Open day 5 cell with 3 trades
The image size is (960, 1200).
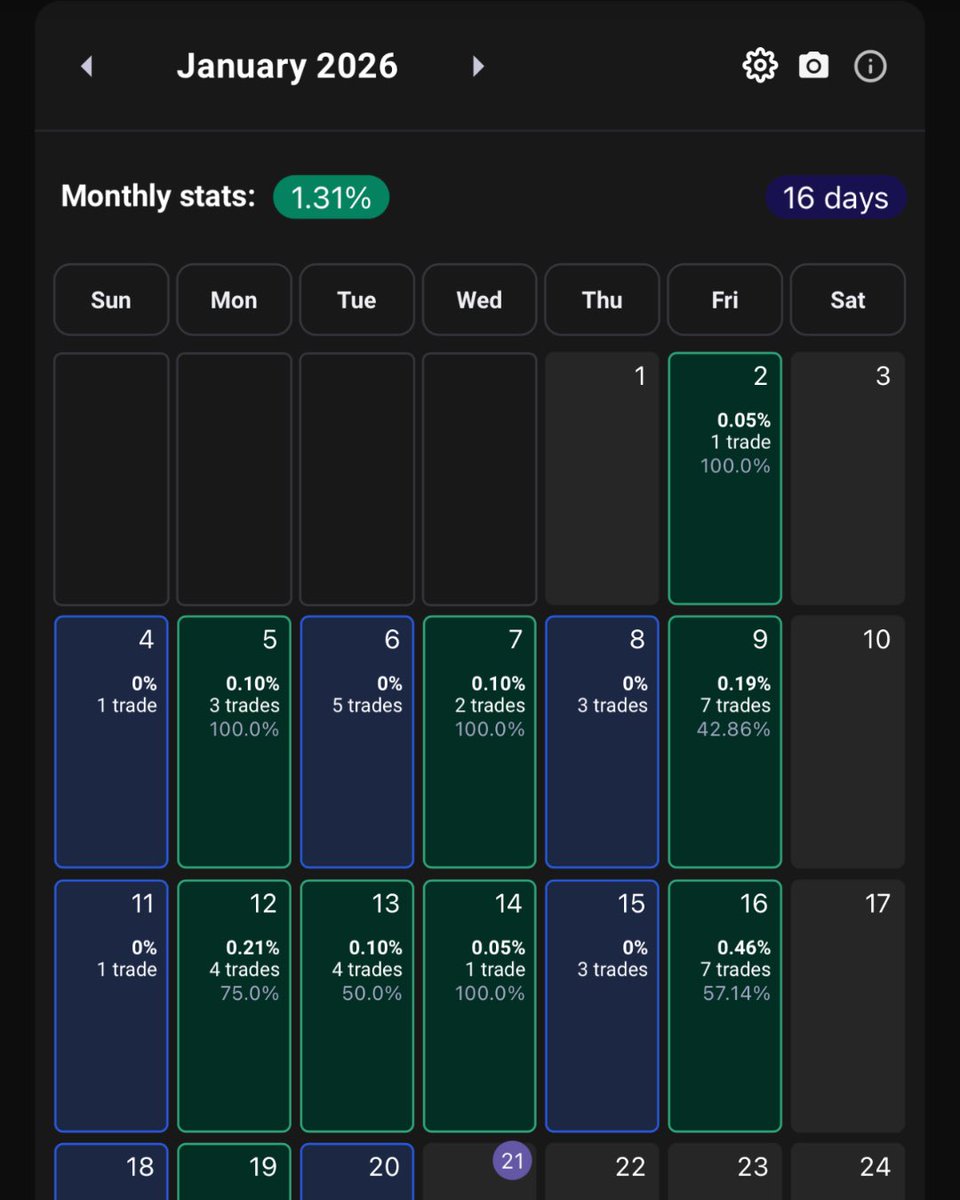coord(234,742)
